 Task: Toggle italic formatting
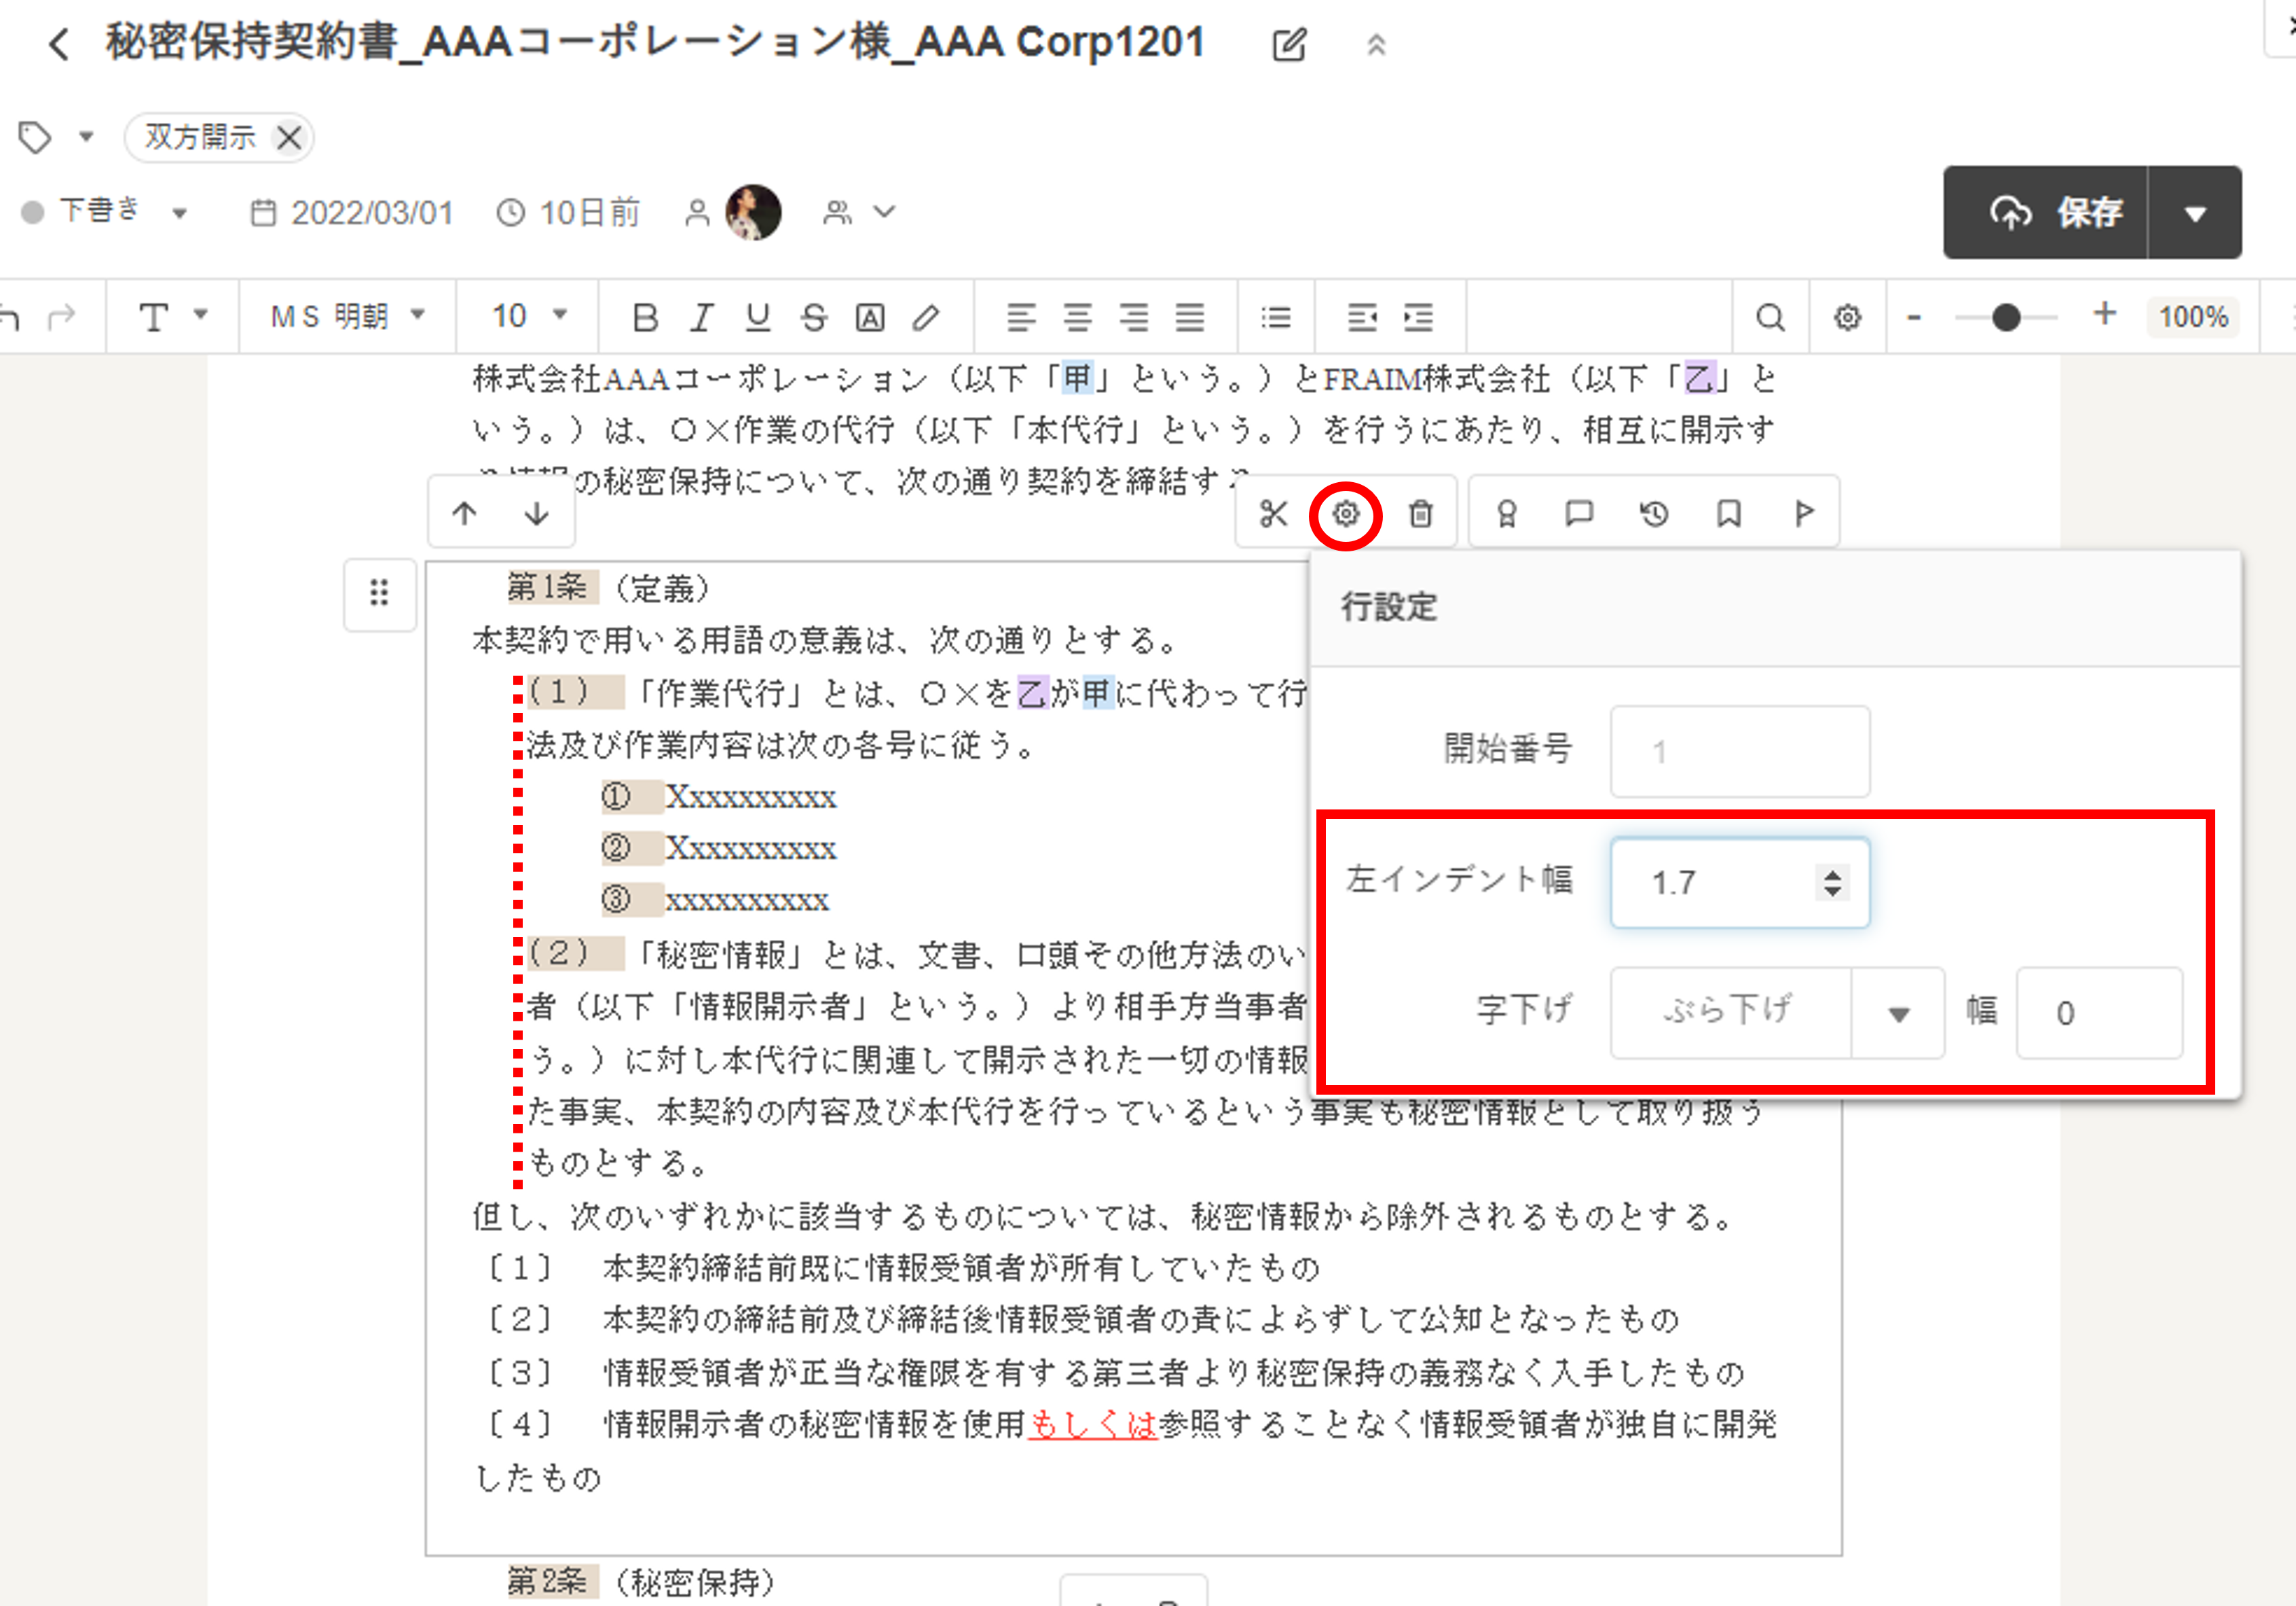pos(701,318)
